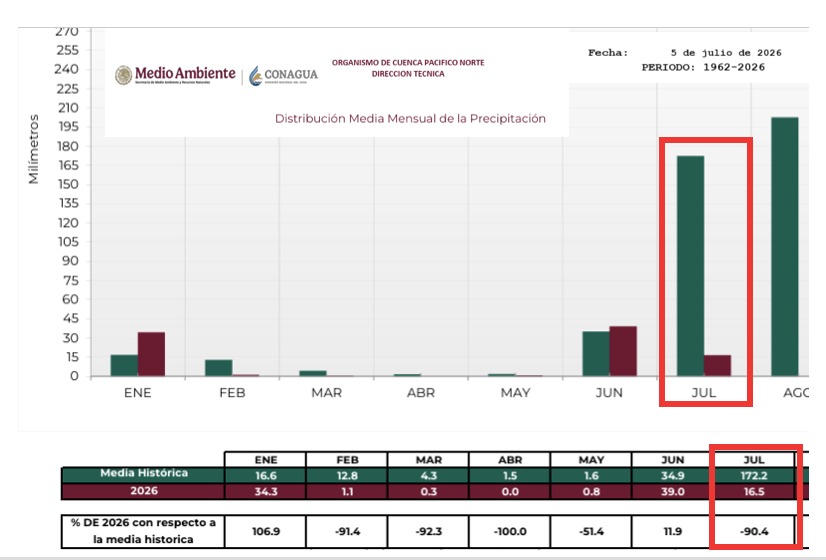Screen dimensions: 826x560
Task: Click the JUL column header in table
Action: 754,459
